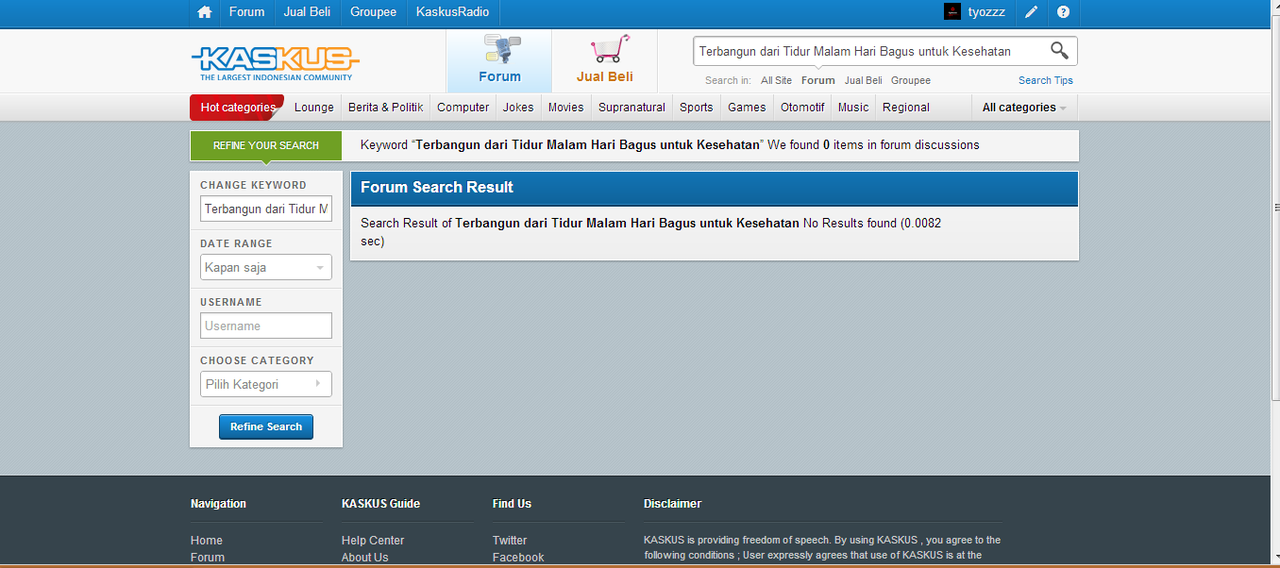The image size is (1280, 568).
Task: Expand the Pilih Kategori dropdown
Action: tap(266, 384)
